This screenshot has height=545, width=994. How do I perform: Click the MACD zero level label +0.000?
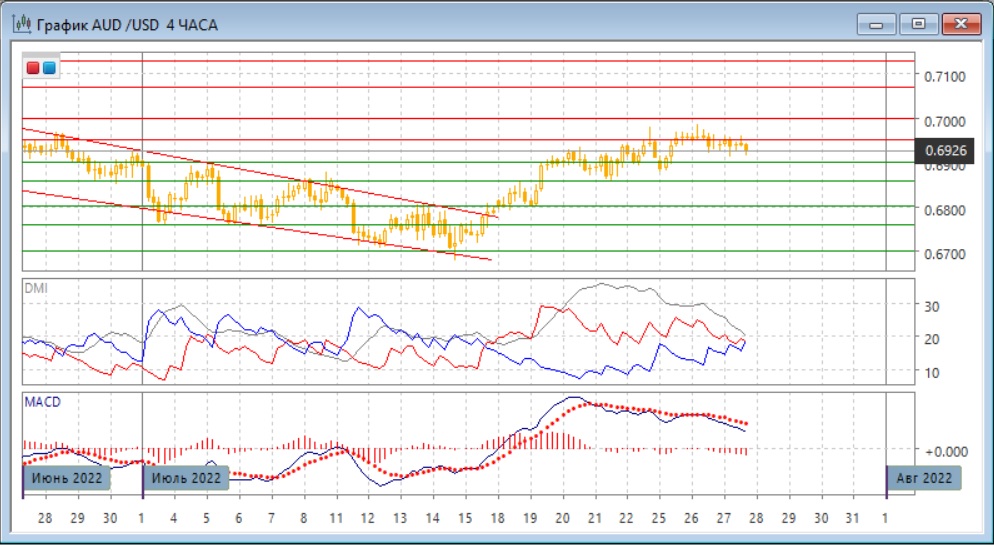pyautogui.click(x=944, y=451)
